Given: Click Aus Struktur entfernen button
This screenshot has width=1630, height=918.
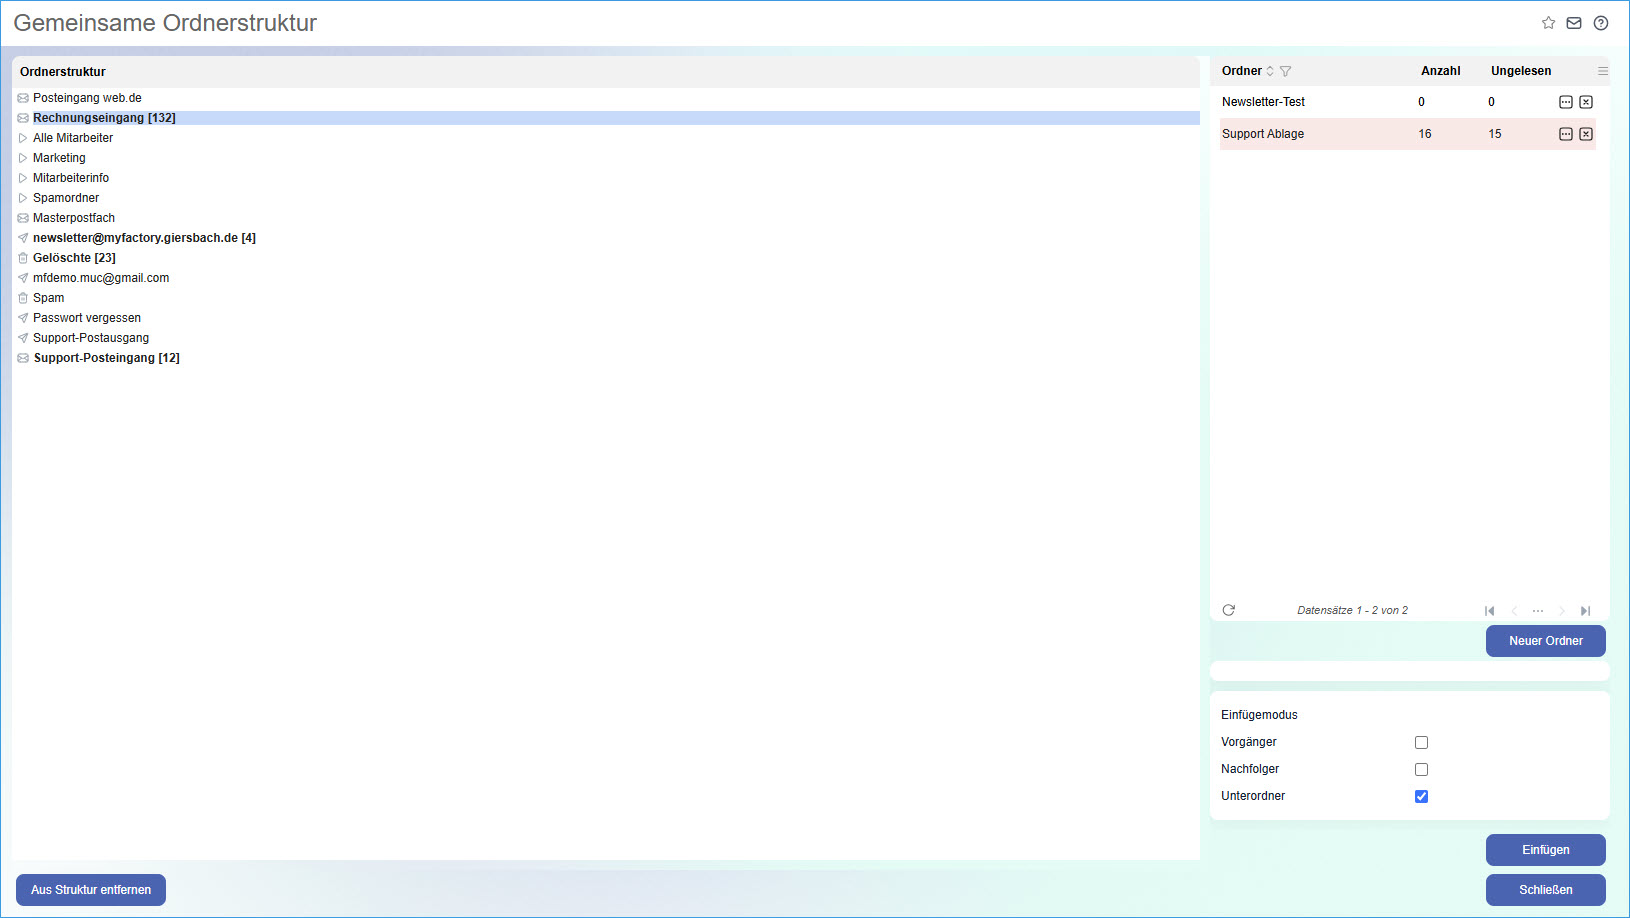Looking at the screenshot, I should [91, 890].
